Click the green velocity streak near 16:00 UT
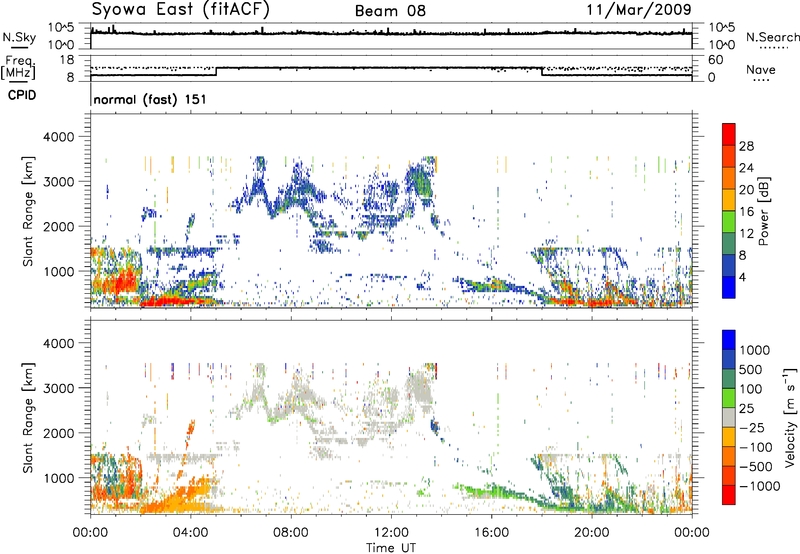 click(x=492, y=492)
